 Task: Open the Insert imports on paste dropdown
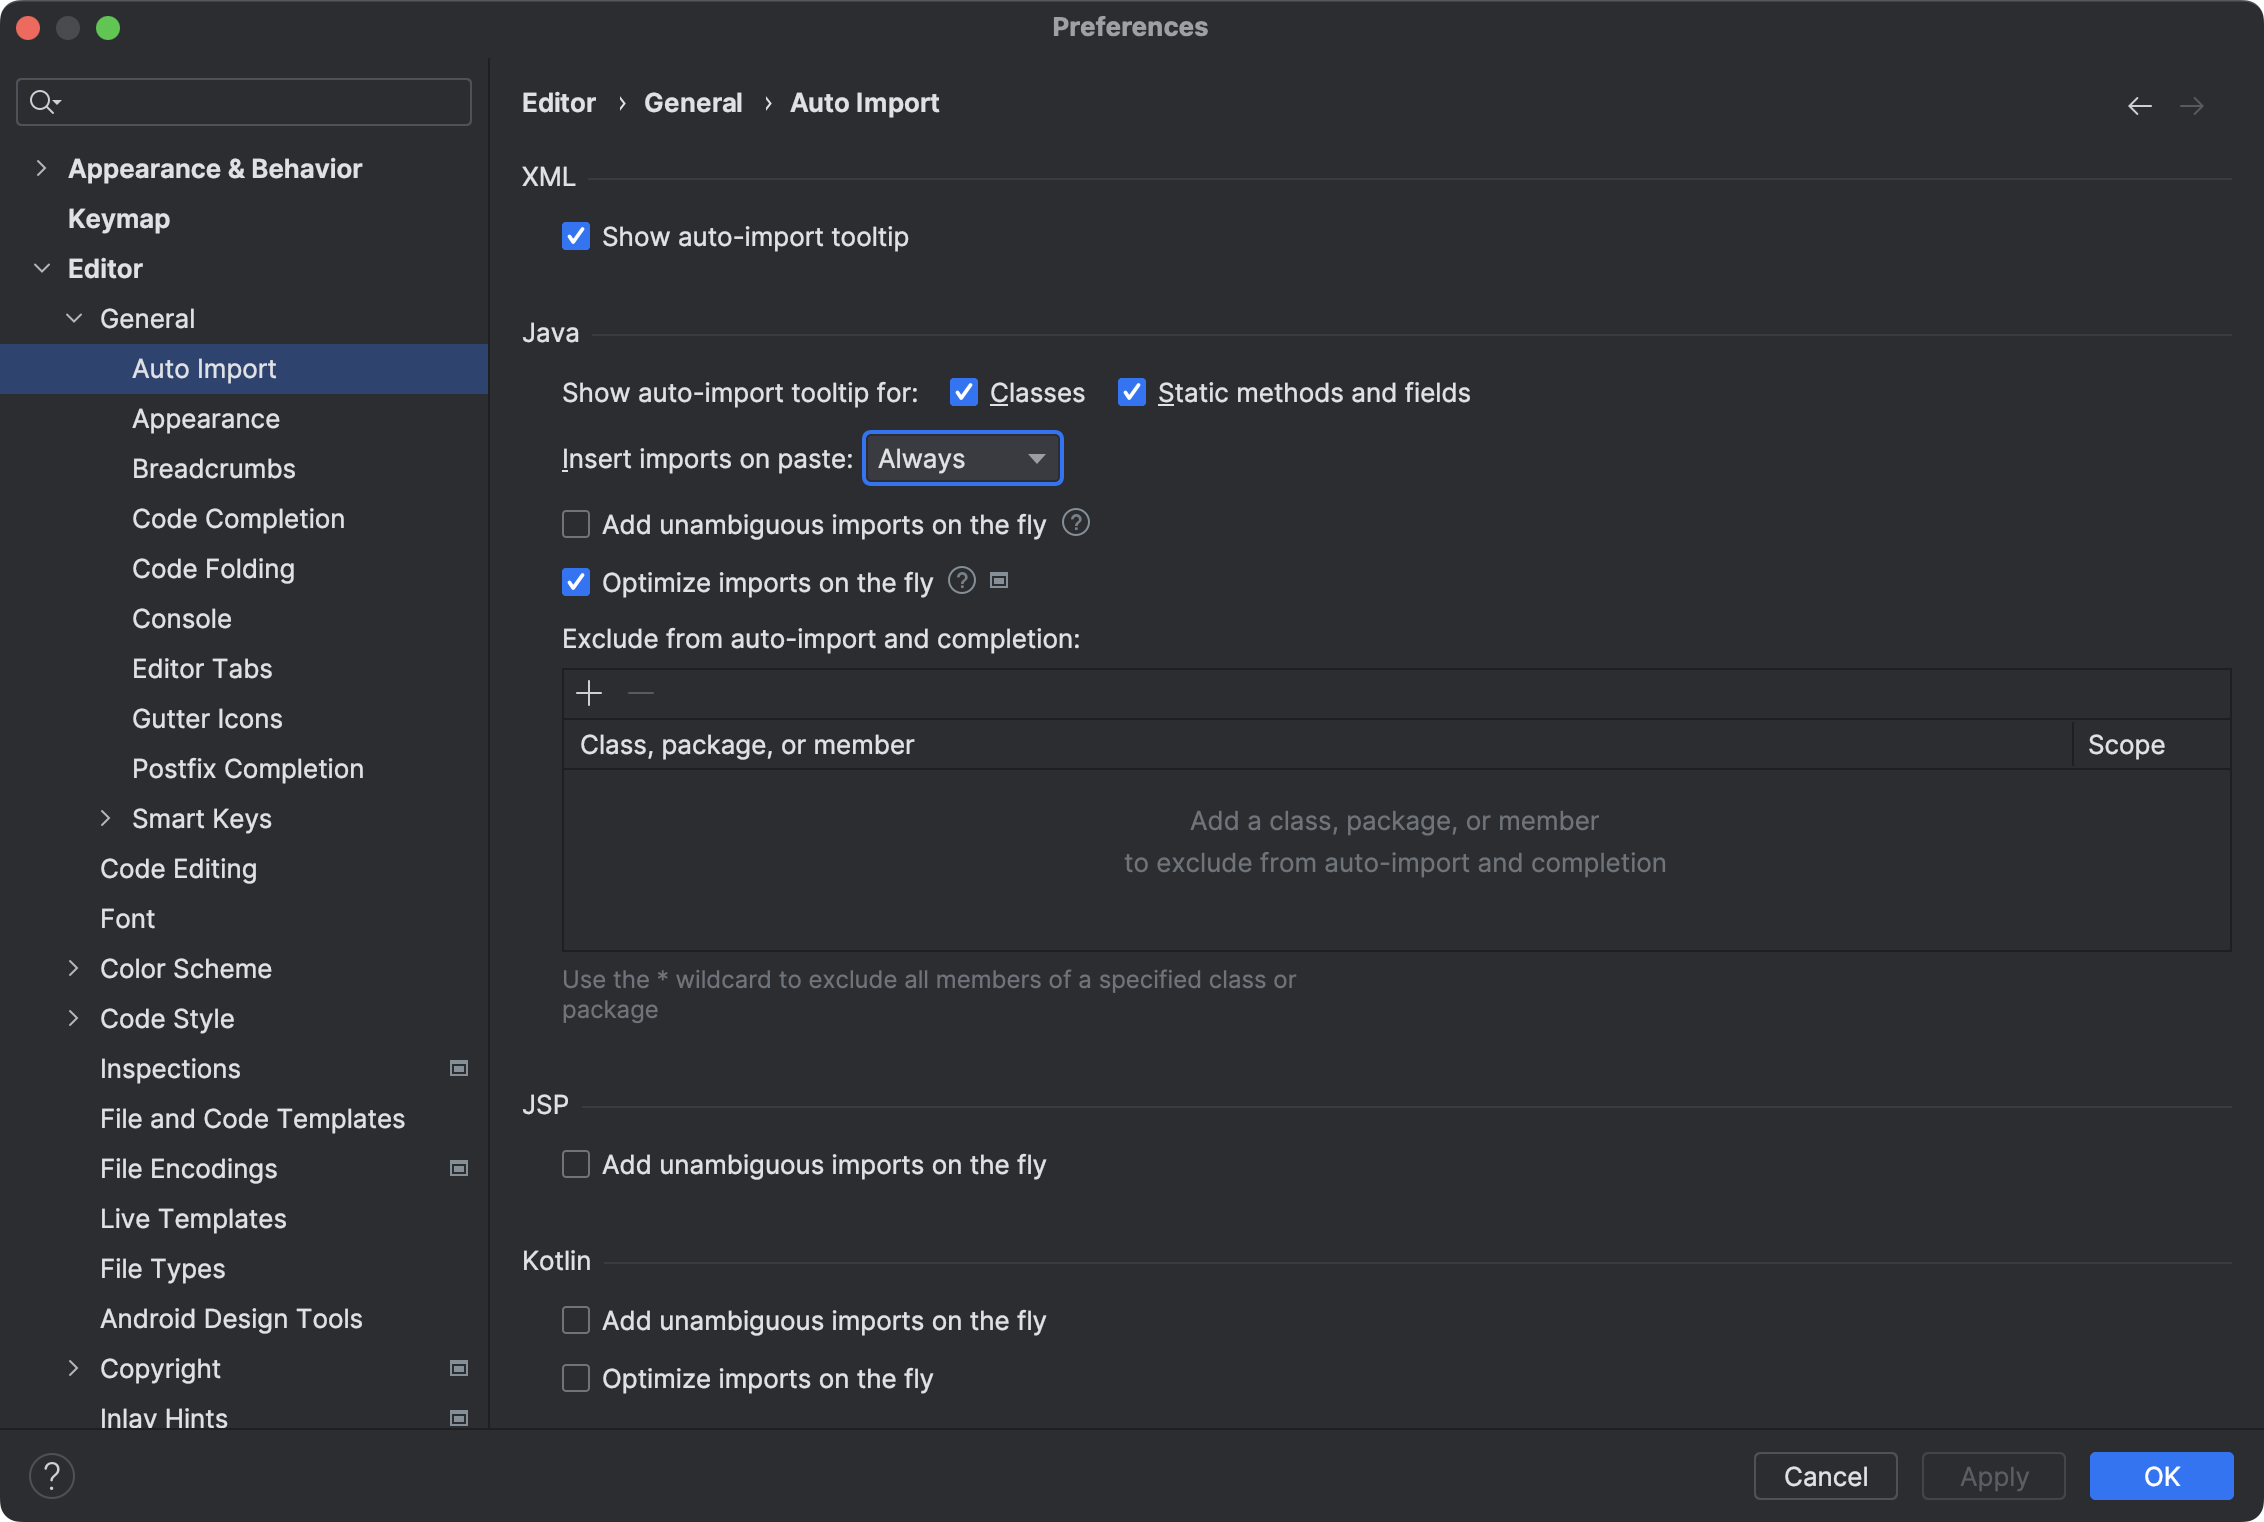click(x=961, y=459)
